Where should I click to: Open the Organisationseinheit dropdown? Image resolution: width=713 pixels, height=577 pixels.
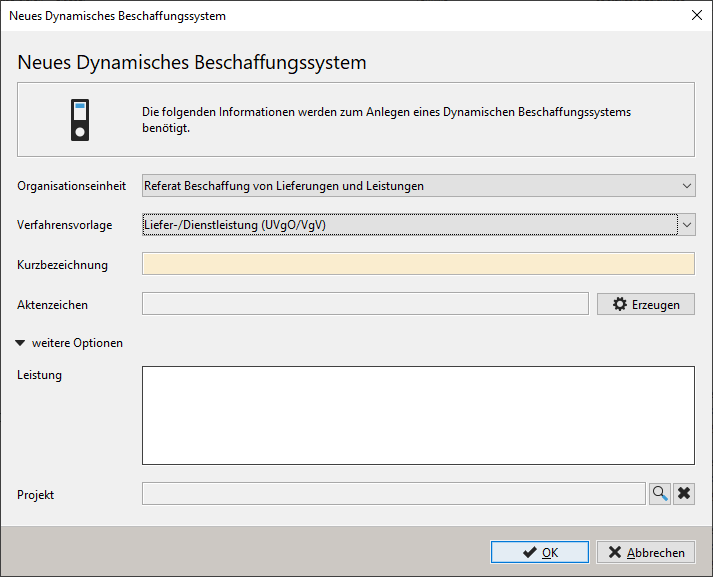(x=418, y=186)
